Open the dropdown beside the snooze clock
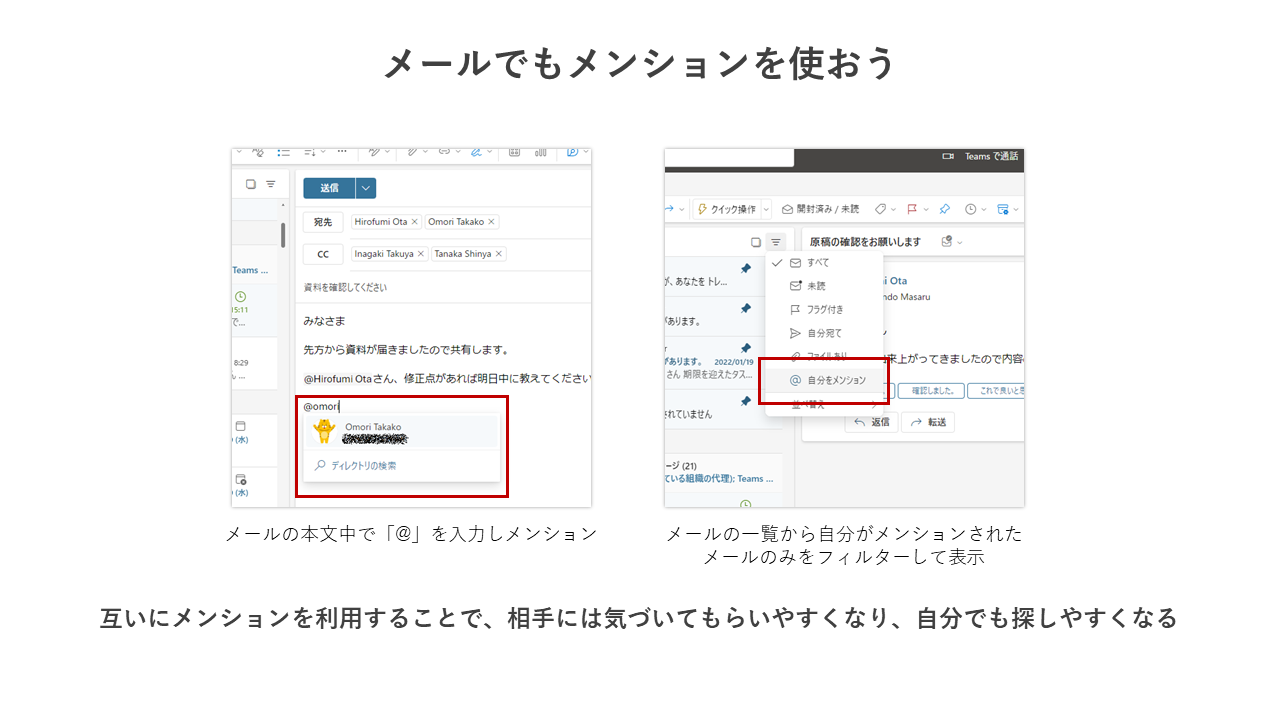1280x720 pixels. pos(984,209)
